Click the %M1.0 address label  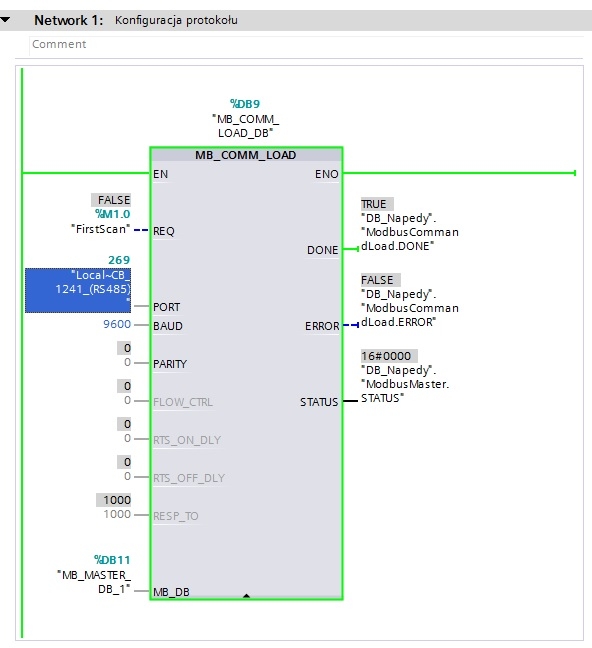point(112,214)
